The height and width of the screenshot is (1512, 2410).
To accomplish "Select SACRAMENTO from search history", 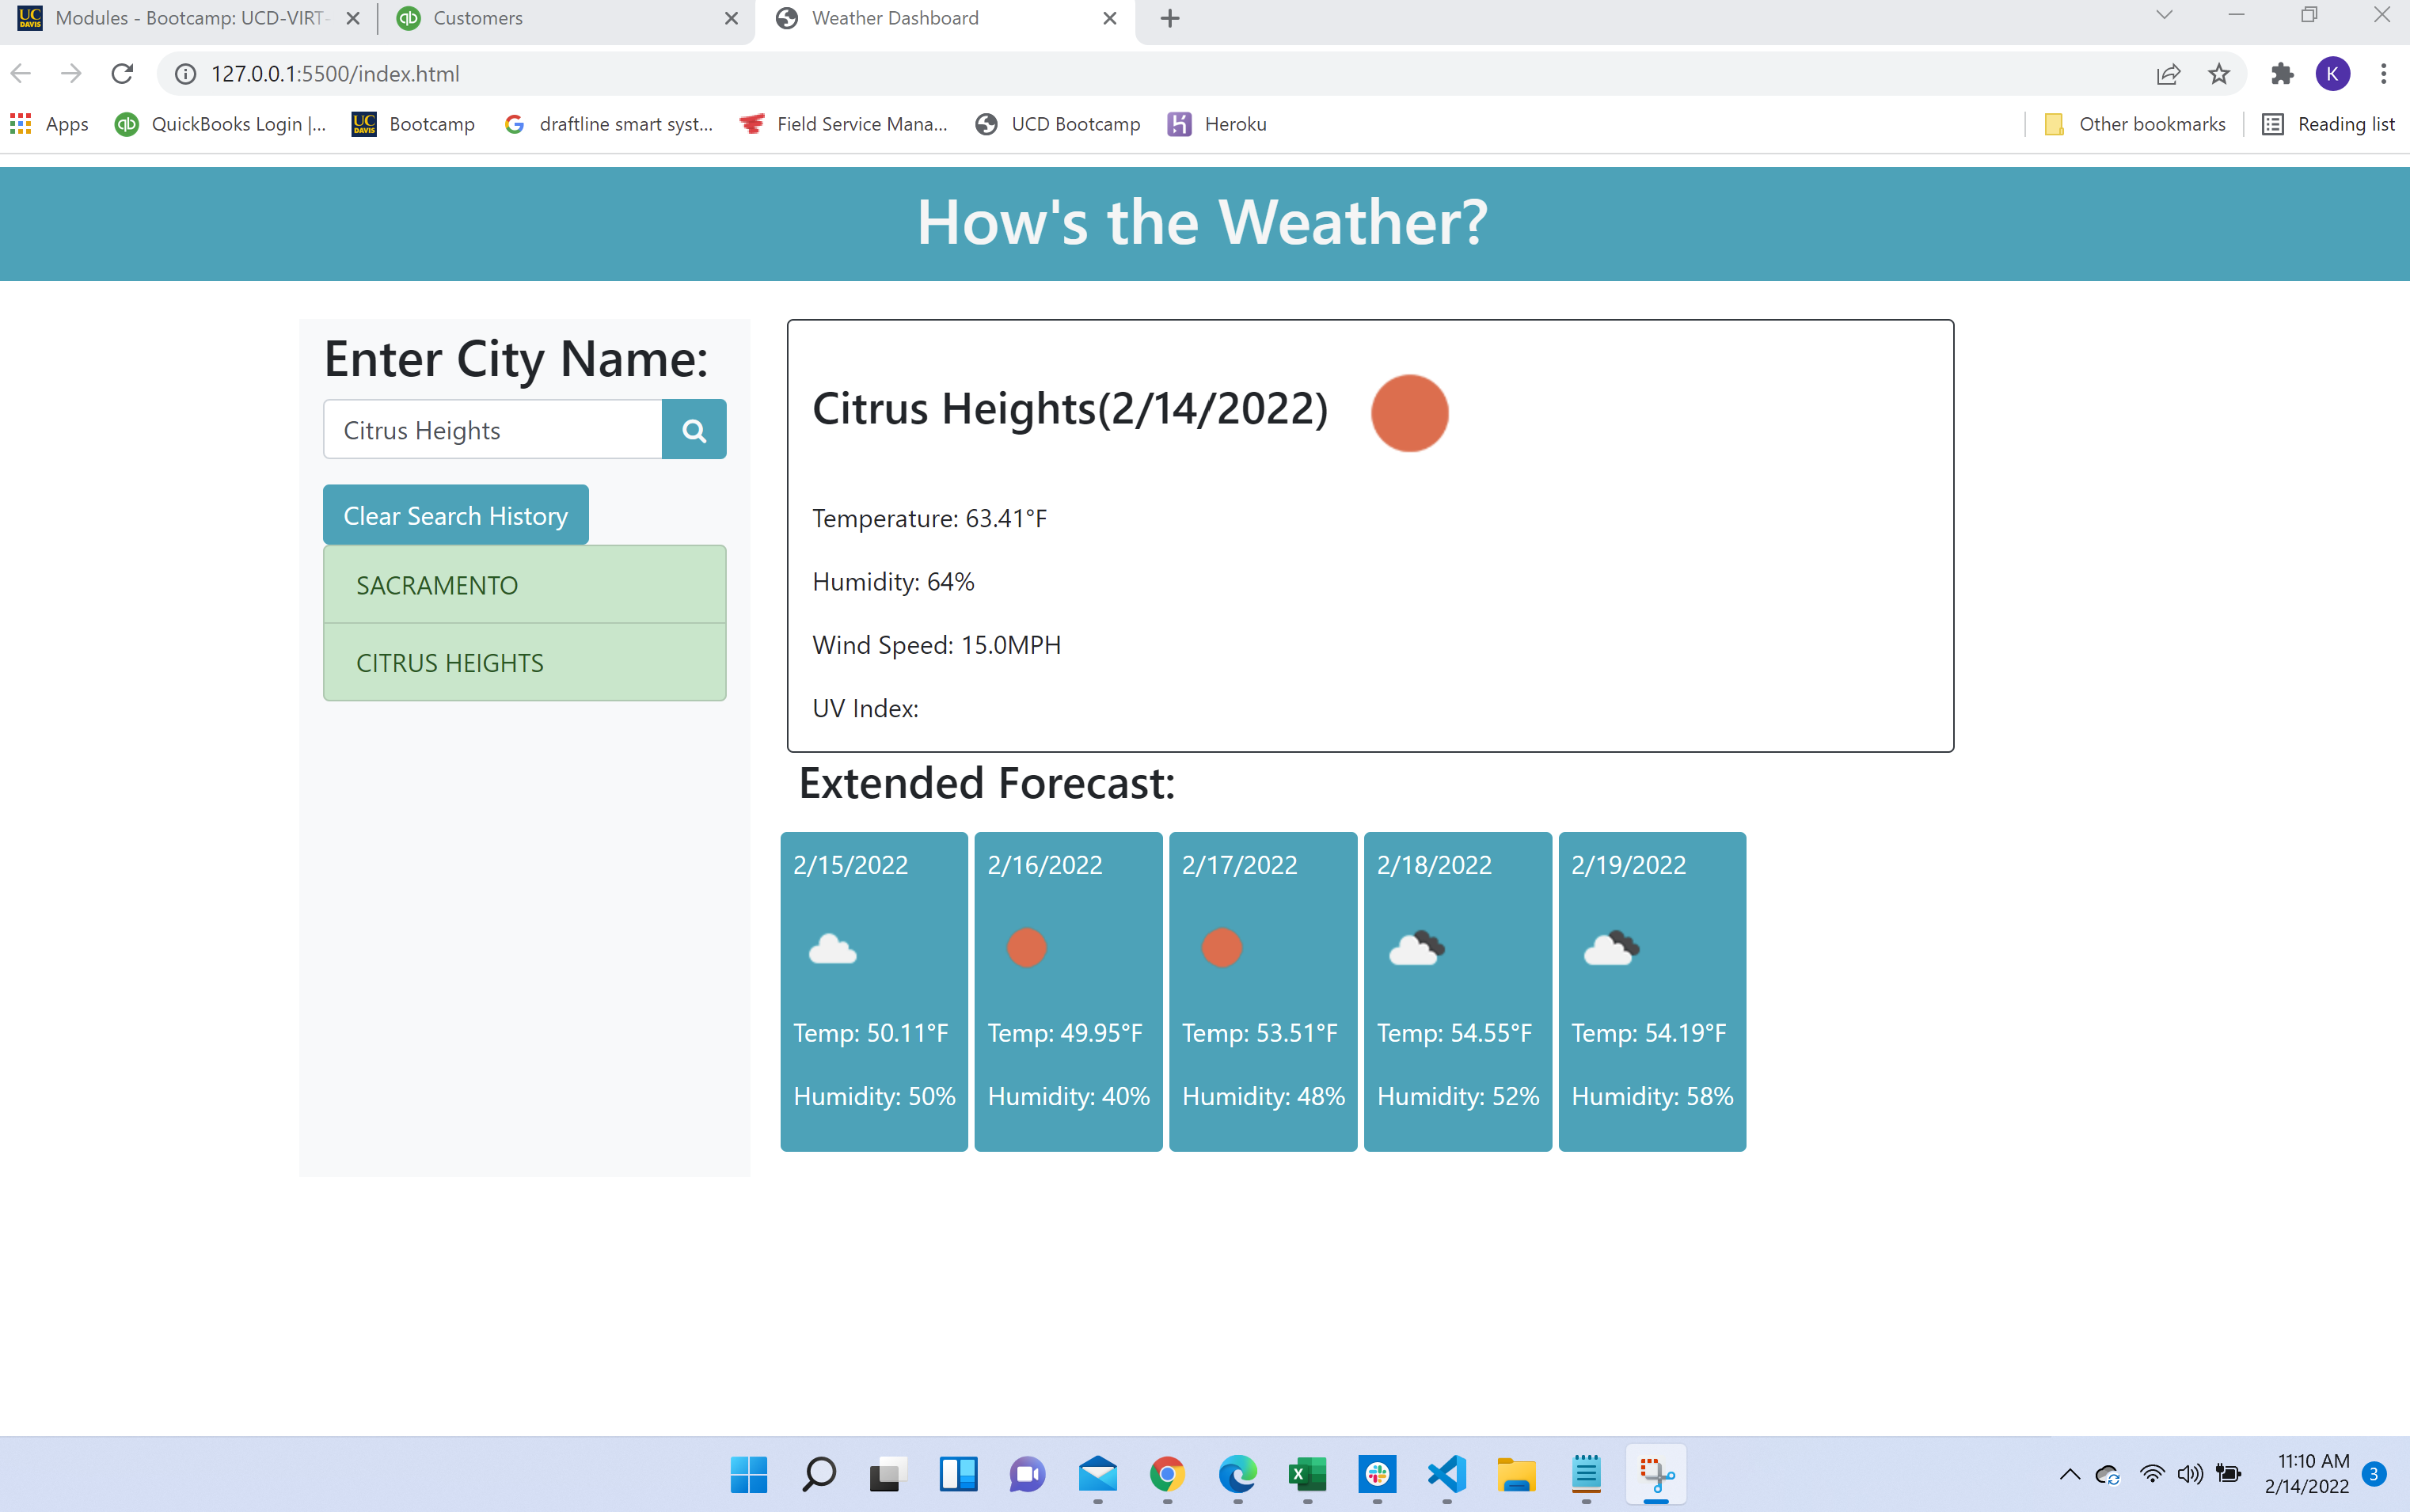I will coord(524,585).
